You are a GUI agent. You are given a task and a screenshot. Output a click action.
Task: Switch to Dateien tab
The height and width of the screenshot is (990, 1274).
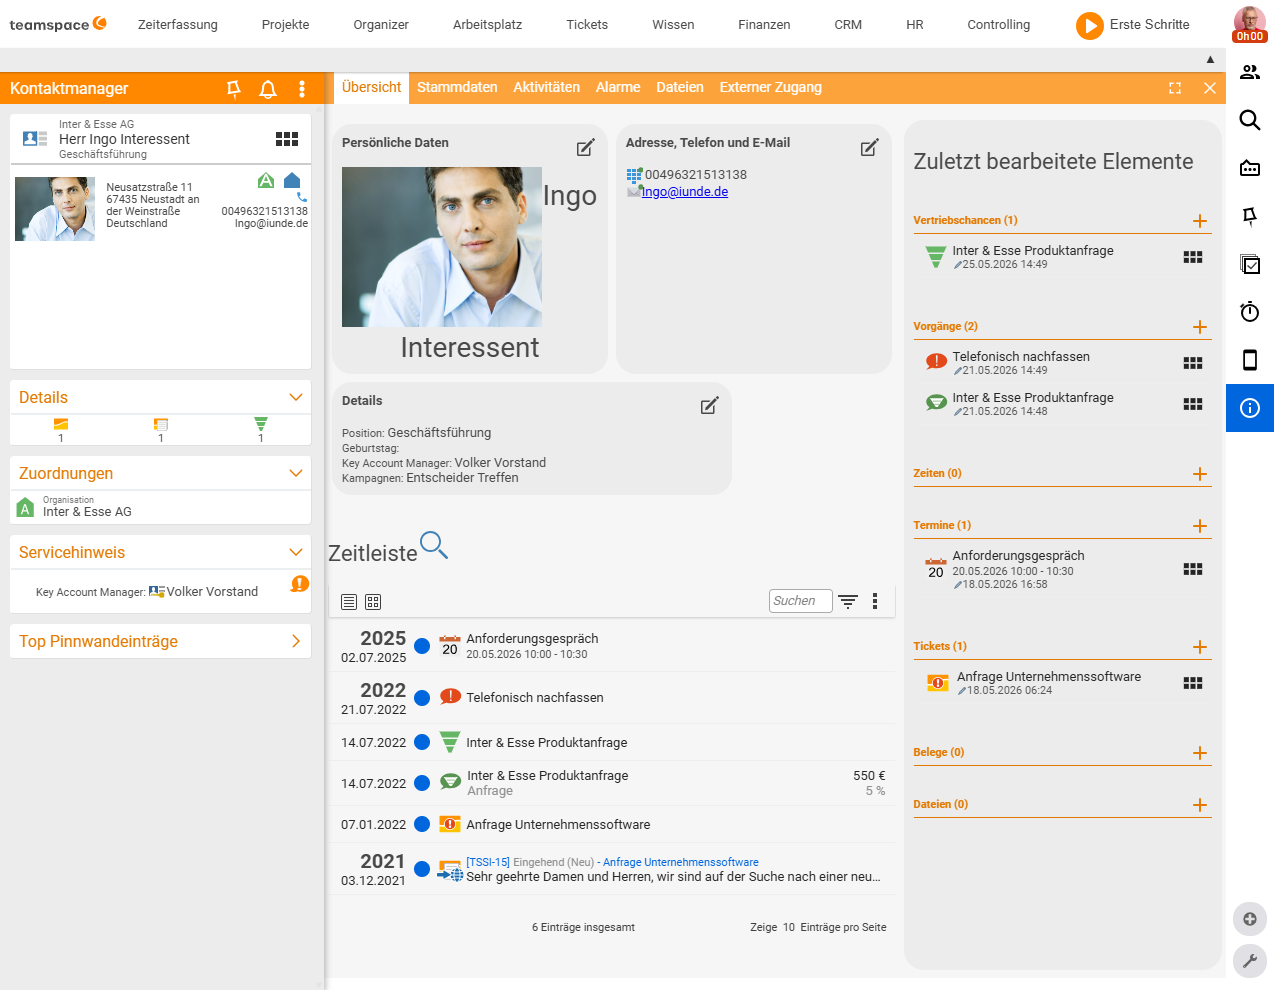click(680, 88)
